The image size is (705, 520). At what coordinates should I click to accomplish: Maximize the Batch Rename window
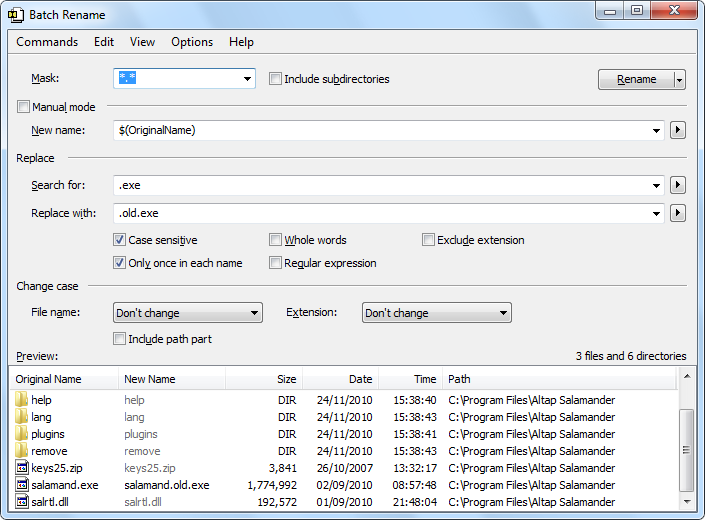click(637, 11)
